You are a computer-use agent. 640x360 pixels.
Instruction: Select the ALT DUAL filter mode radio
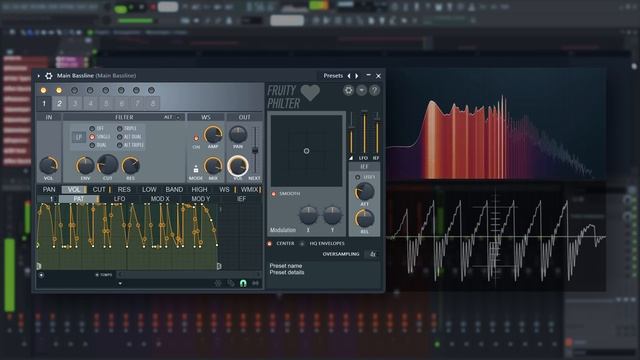(120, 137)
